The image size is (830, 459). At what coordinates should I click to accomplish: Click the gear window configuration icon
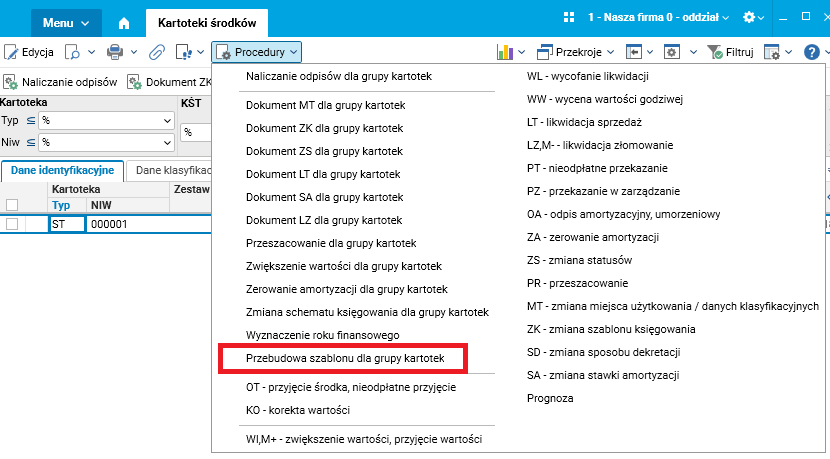tap(672, 52)
